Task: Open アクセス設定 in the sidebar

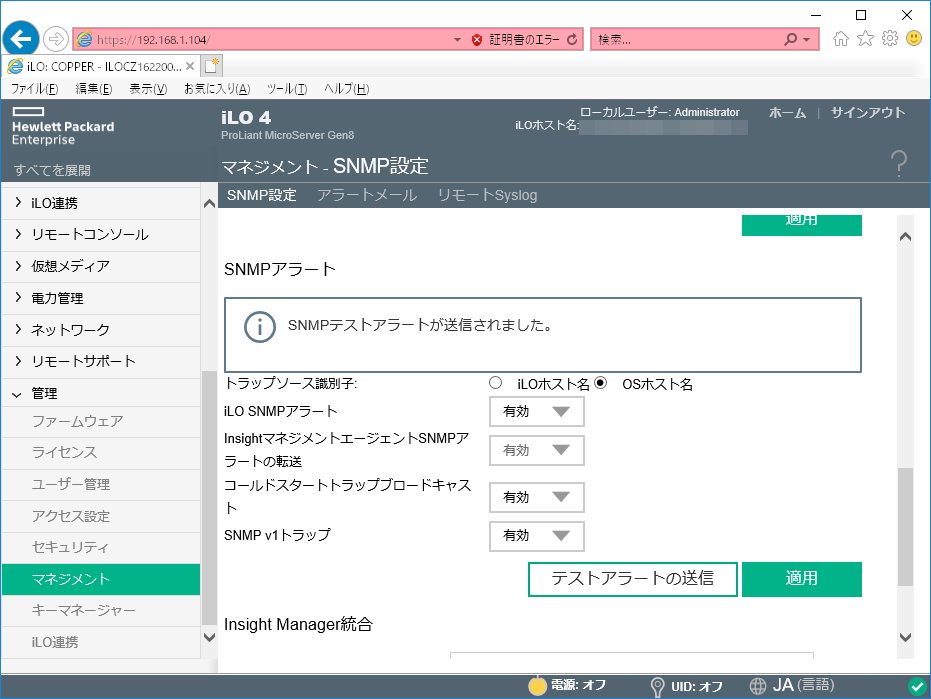Action: 100,516
